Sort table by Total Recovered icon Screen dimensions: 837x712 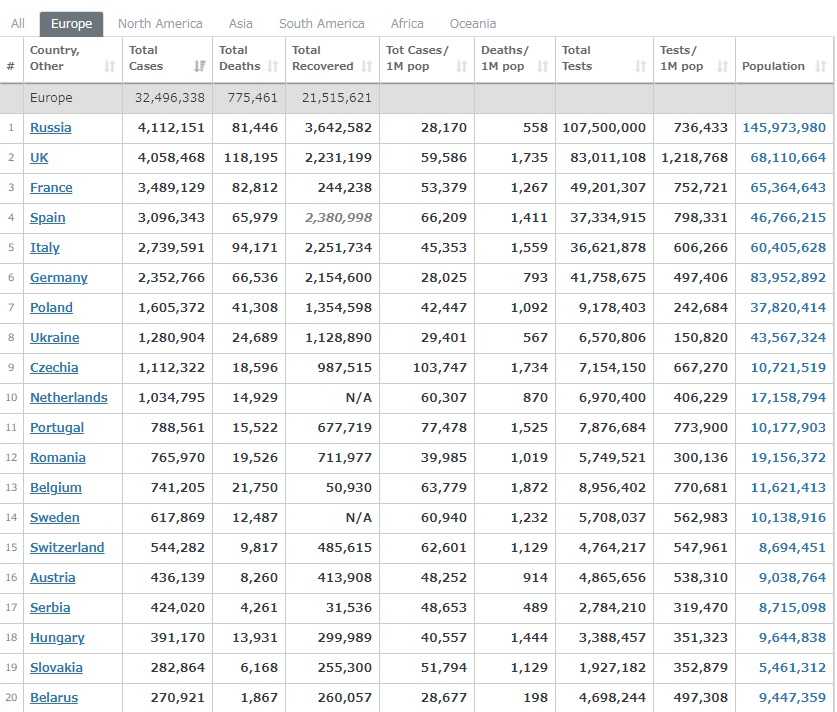367,67
